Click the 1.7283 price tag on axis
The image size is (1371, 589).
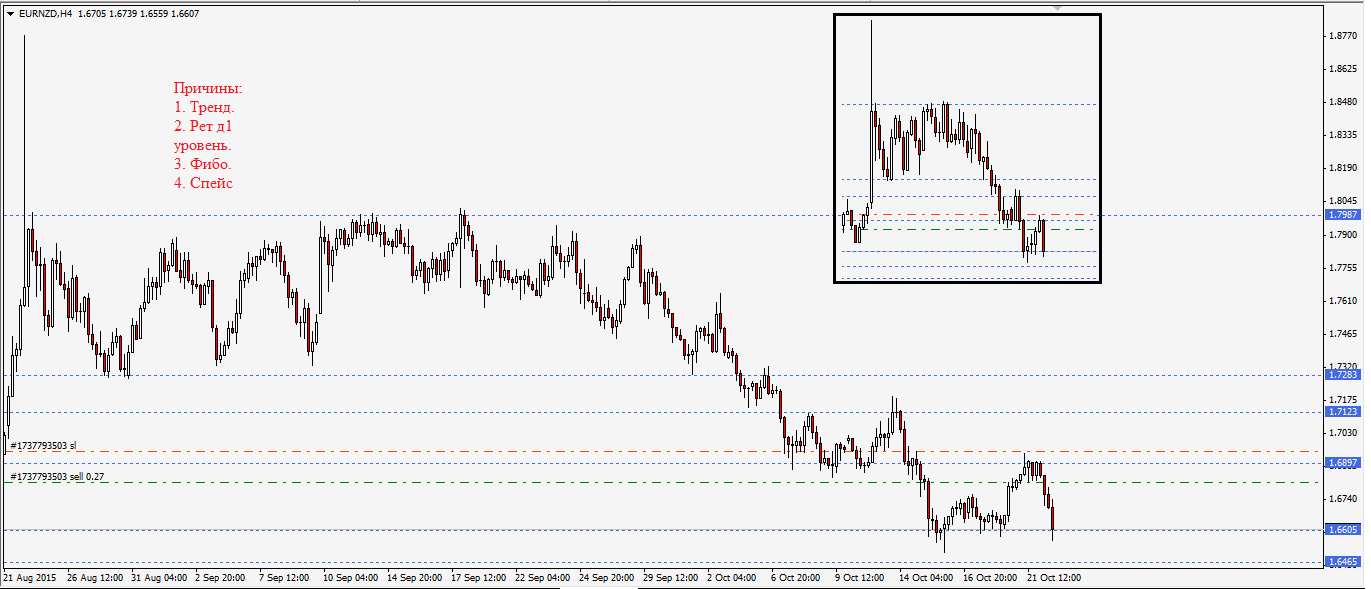(1341, 375)
